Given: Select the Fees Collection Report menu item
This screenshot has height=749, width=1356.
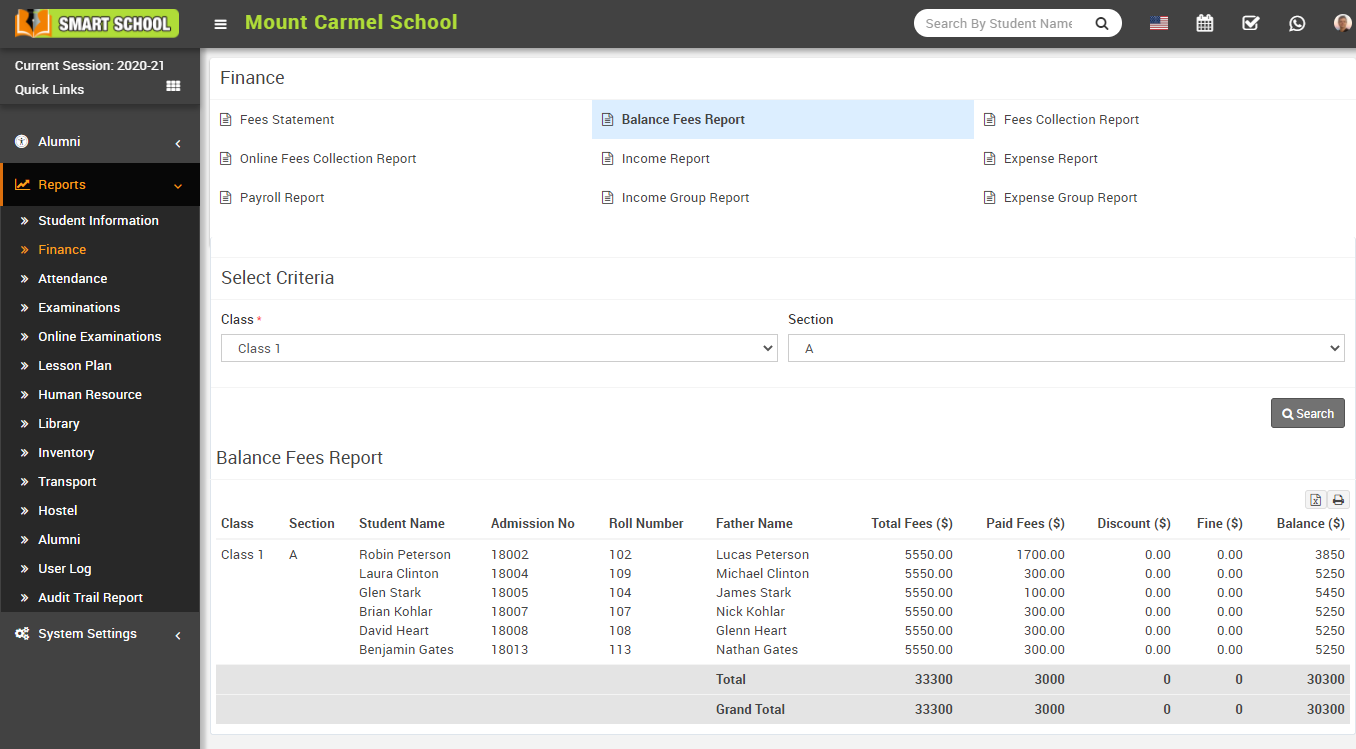Looking at the screenshot, I should tap(1070, 119).
